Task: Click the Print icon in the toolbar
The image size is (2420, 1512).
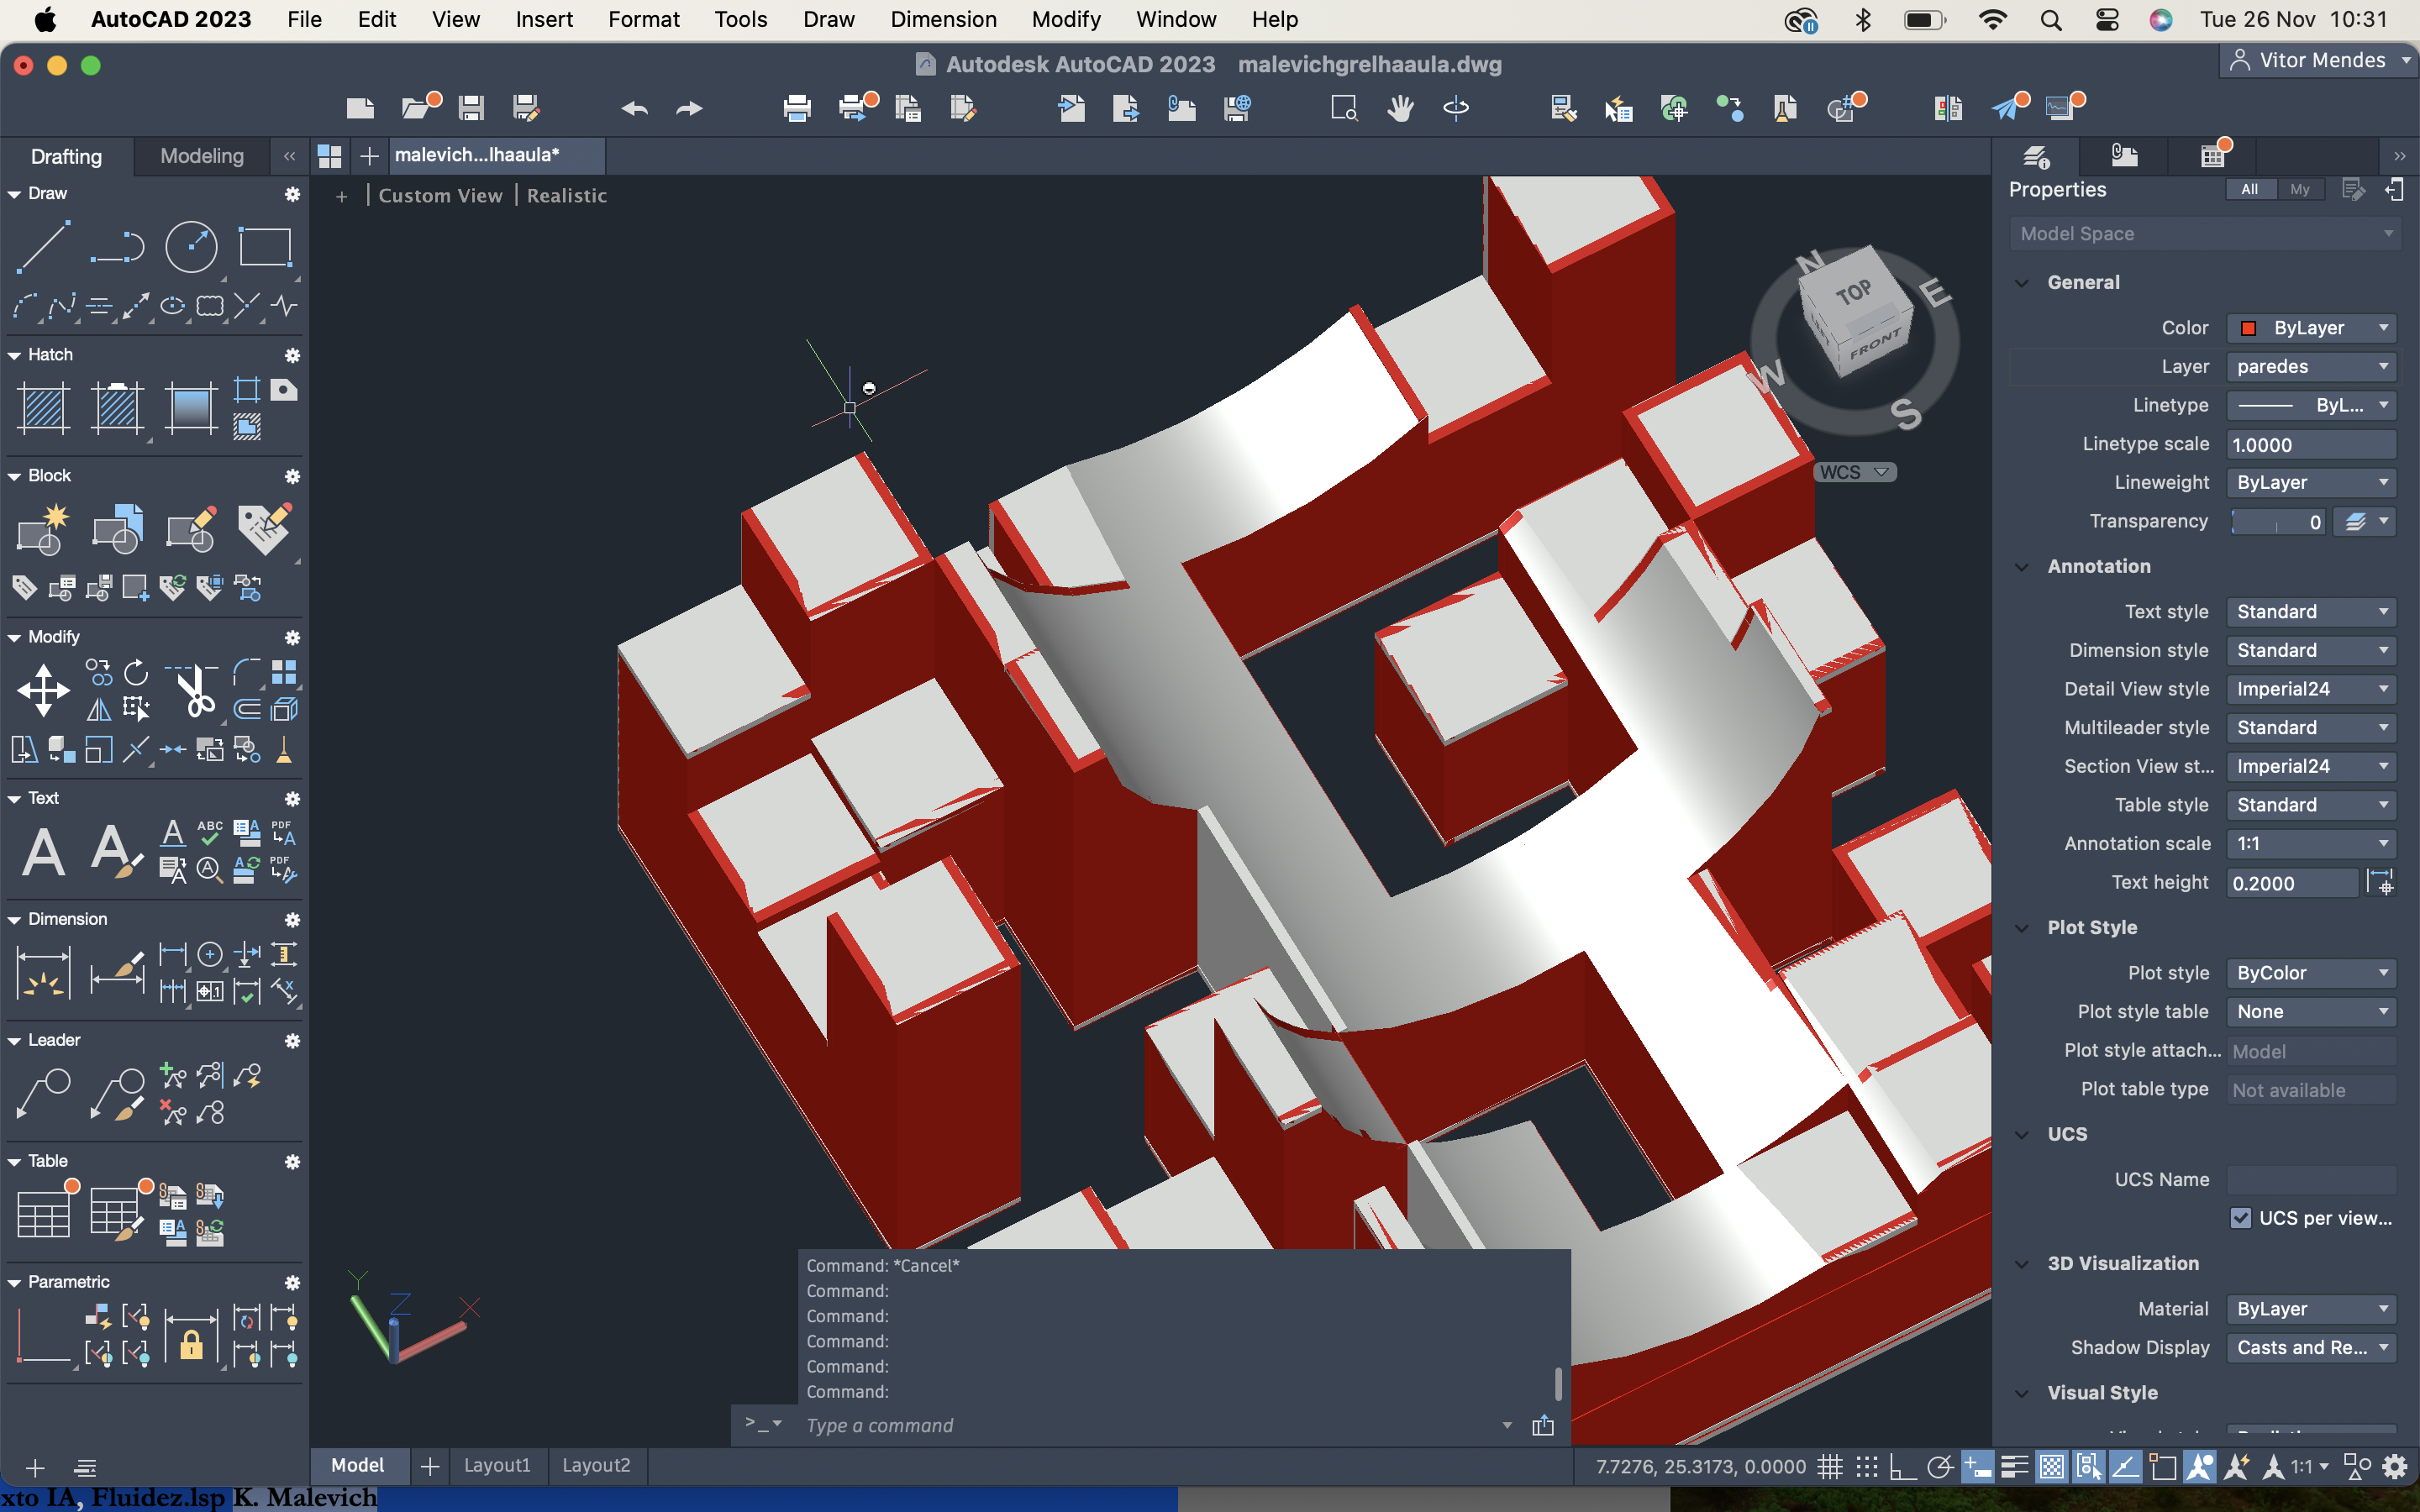Action: tap(797, 108)
